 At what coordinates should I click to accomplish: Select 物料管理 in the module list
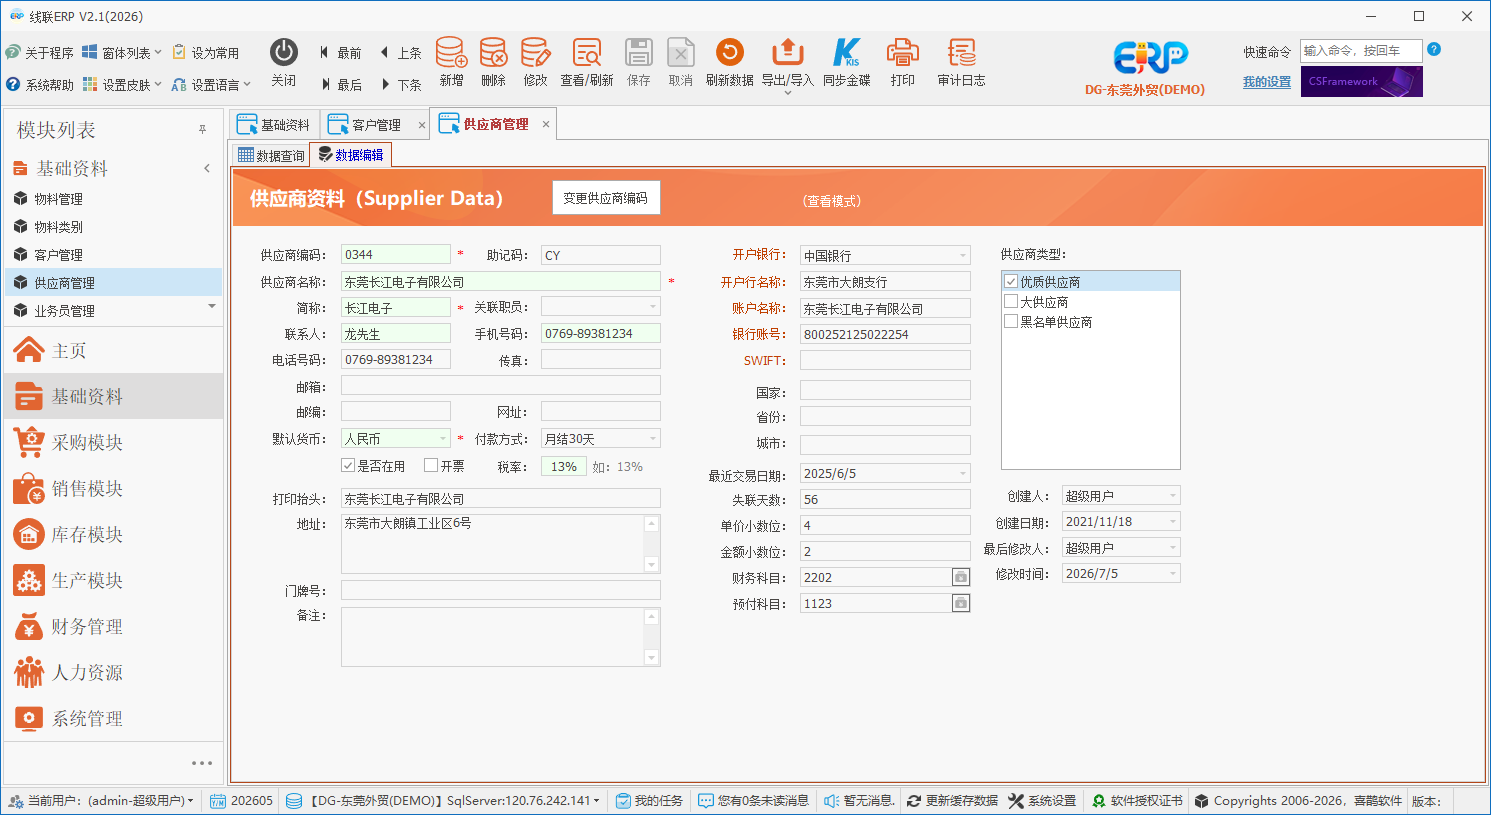pyautogui.click(x=113, y=198)
